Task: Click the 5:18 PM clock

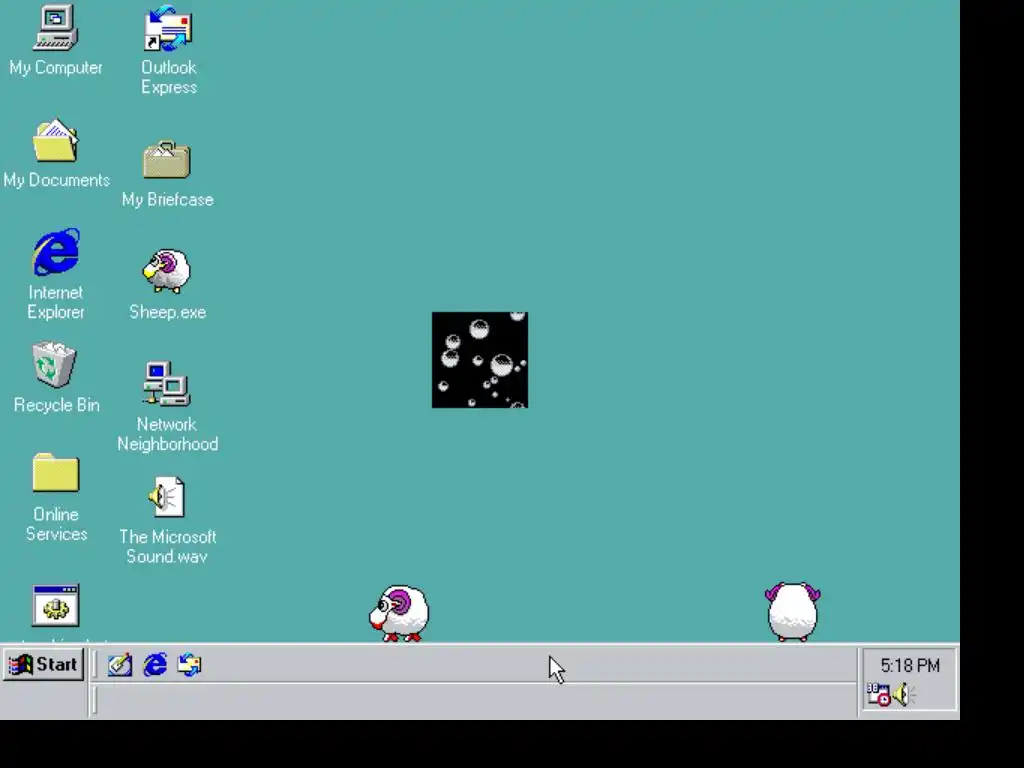Action: click(910, 665)
